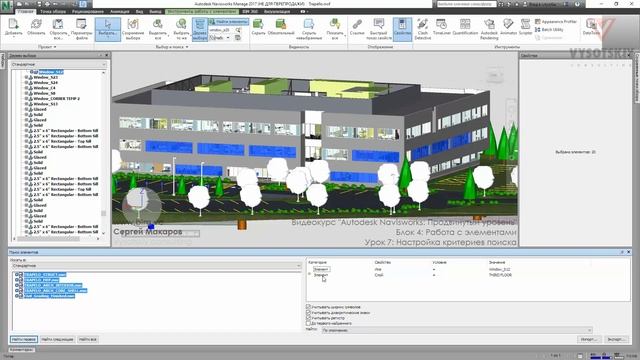Open the DataTools icon
This screenshot has width=640, height=360.
591,27
